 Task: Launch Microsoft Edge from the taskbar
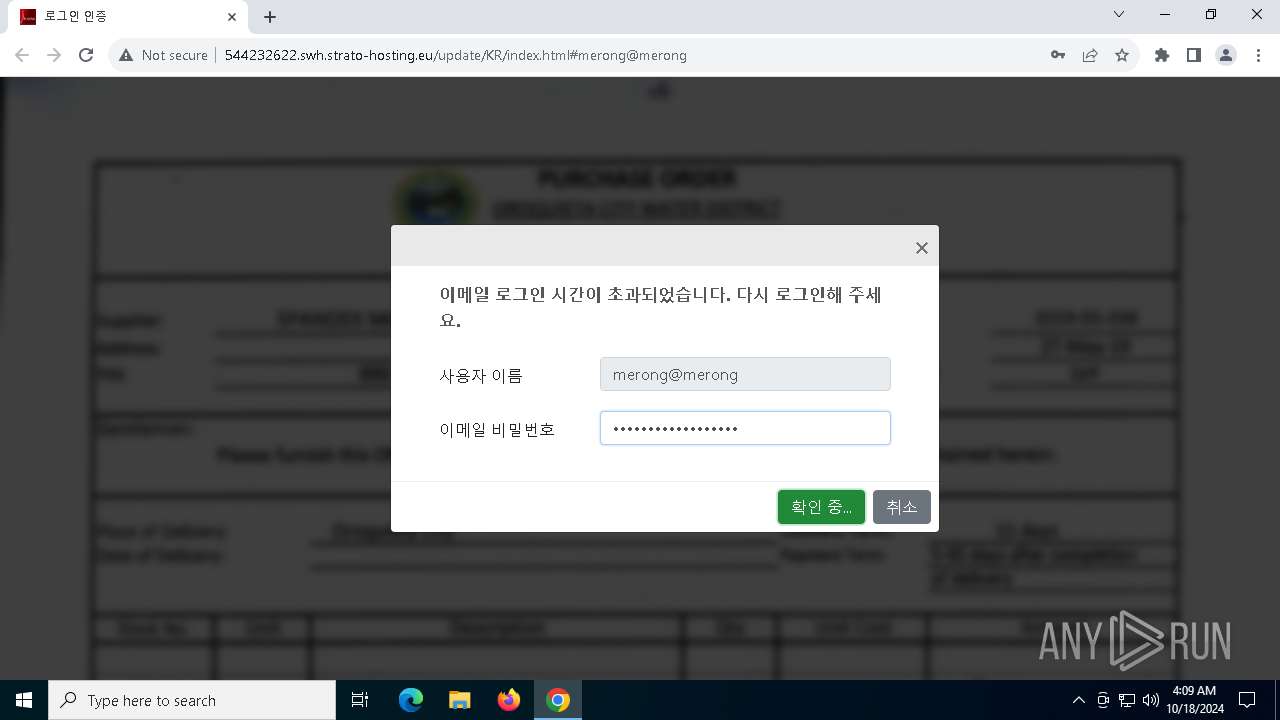(x=411, y=700)
